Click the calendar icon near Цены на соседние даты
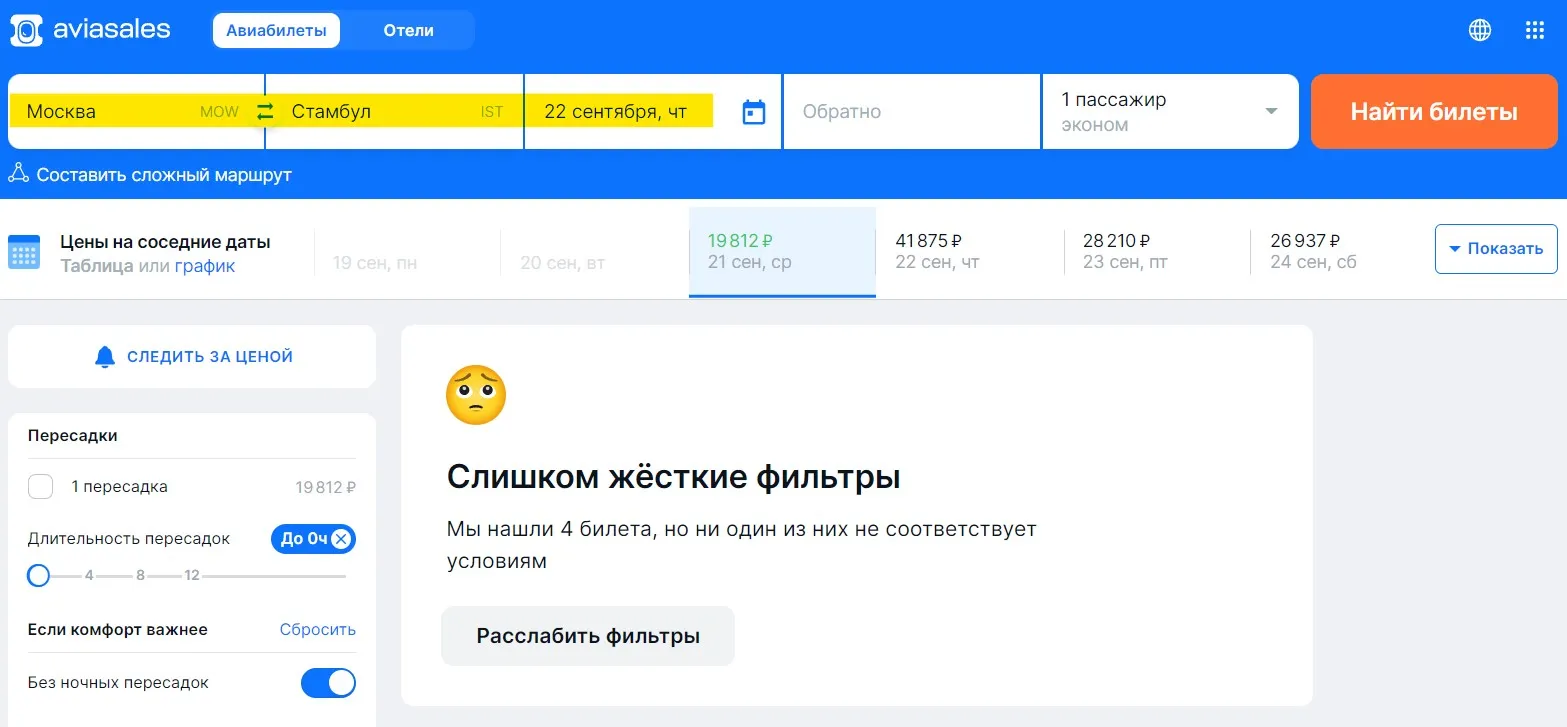Image resolution: width=1567 pixels, height=727 pixels. coord(25,252)
